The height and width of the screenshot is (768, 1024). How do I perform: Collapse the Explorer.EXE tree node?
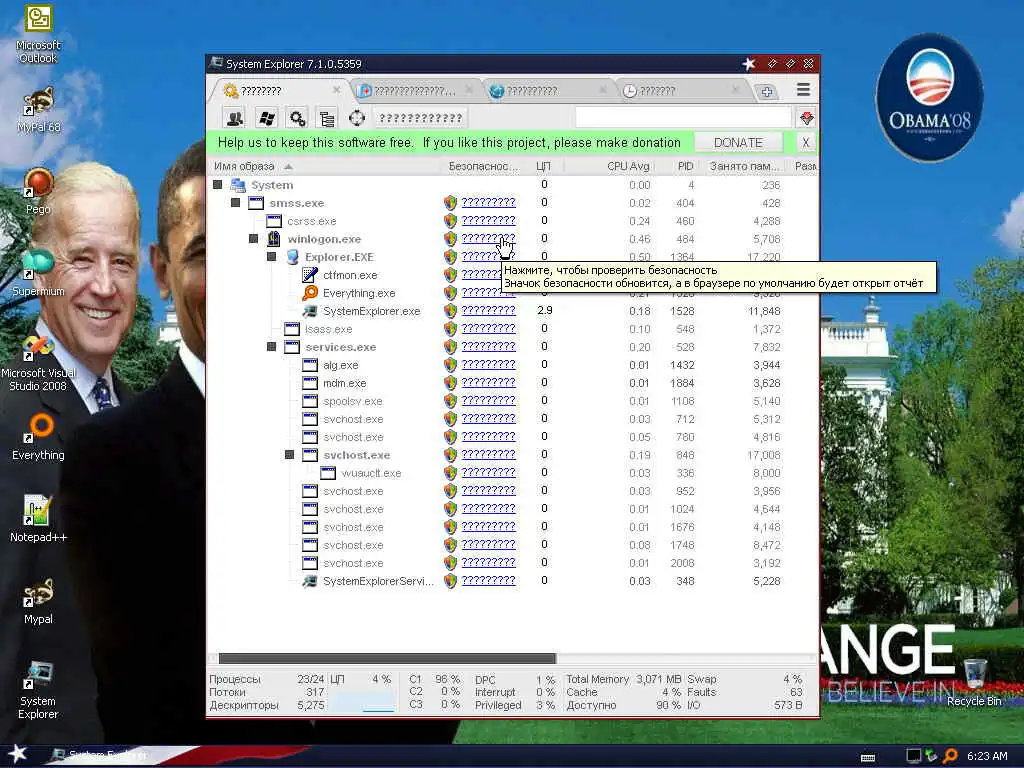(272, 257)
